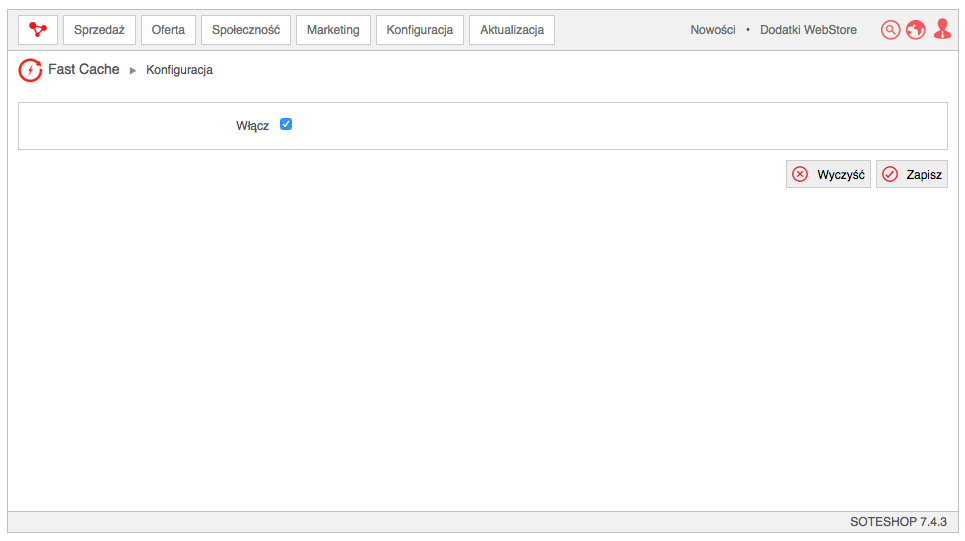Click the Konfiguracja breadcrumb text
965x541 pixels.
[x=179, y=70]
